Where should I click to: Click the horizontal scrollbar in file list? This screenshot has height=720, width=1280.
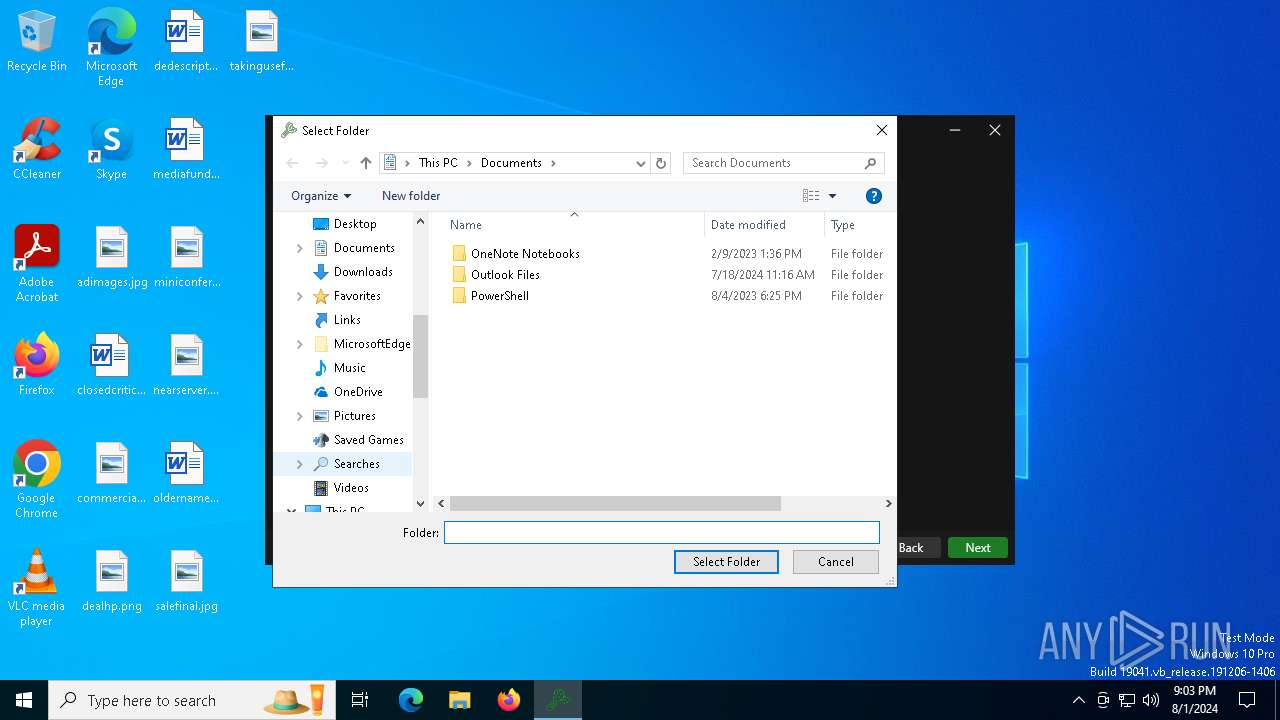tap(615, 504)
